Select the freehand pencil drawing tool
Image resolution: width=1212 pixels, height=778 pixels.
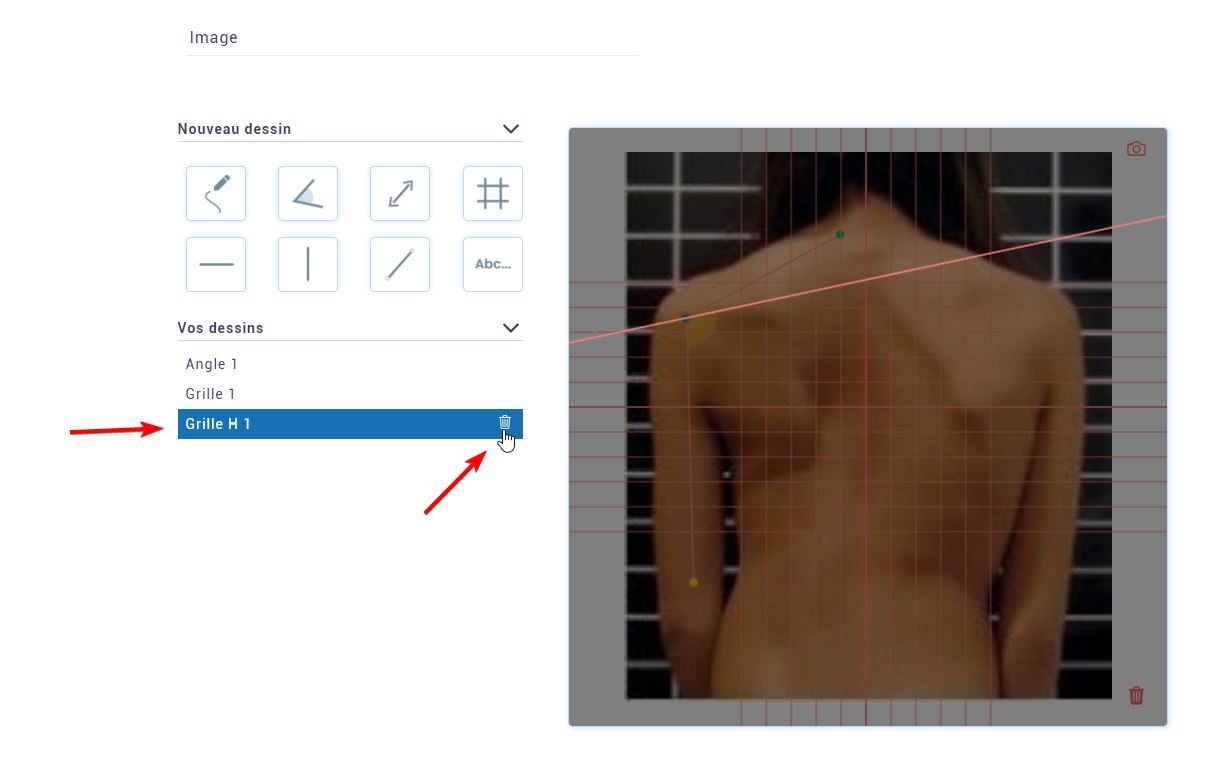216,194
